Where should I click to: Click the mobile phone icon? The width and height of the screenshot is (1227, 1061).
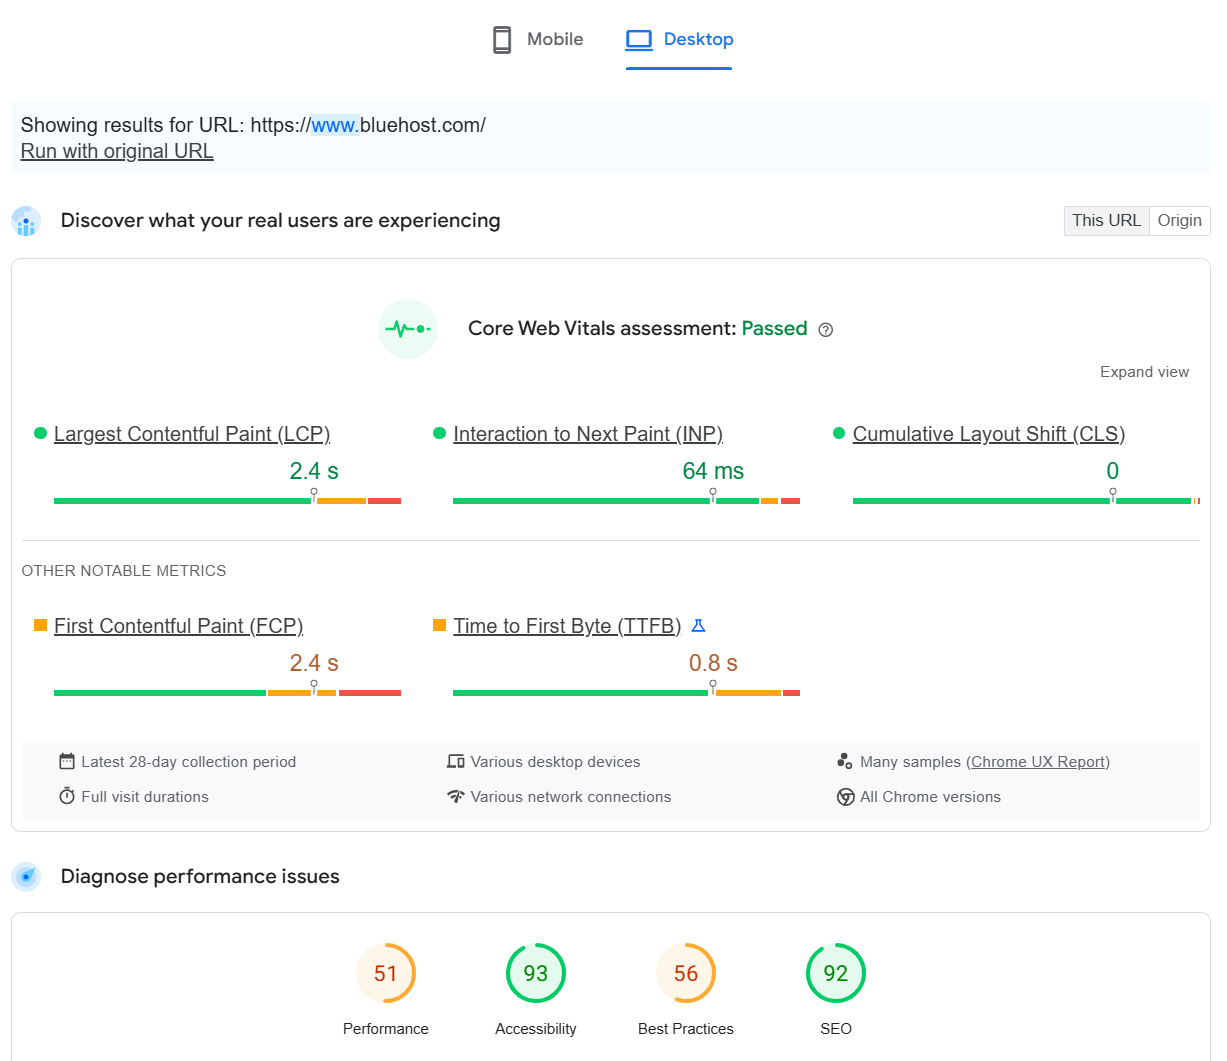pos(500,39)
